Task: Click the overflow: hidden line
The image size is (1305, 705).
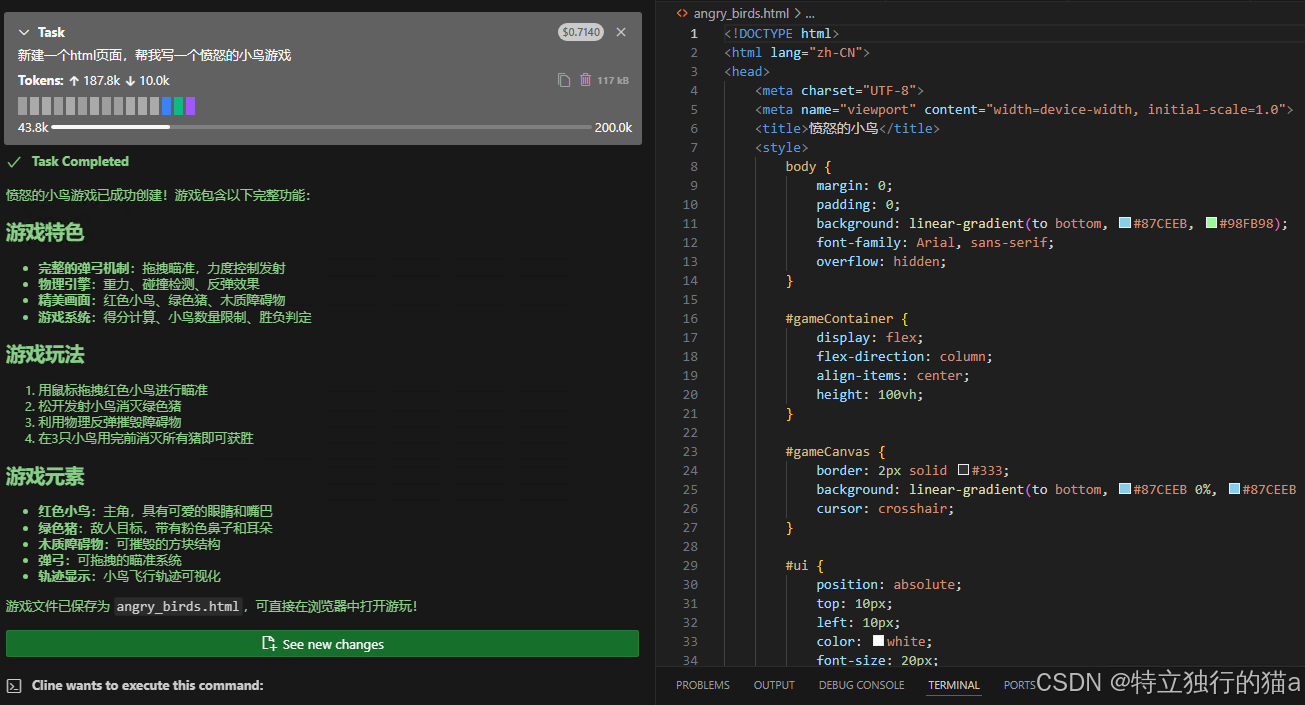Action: point(881,261)
